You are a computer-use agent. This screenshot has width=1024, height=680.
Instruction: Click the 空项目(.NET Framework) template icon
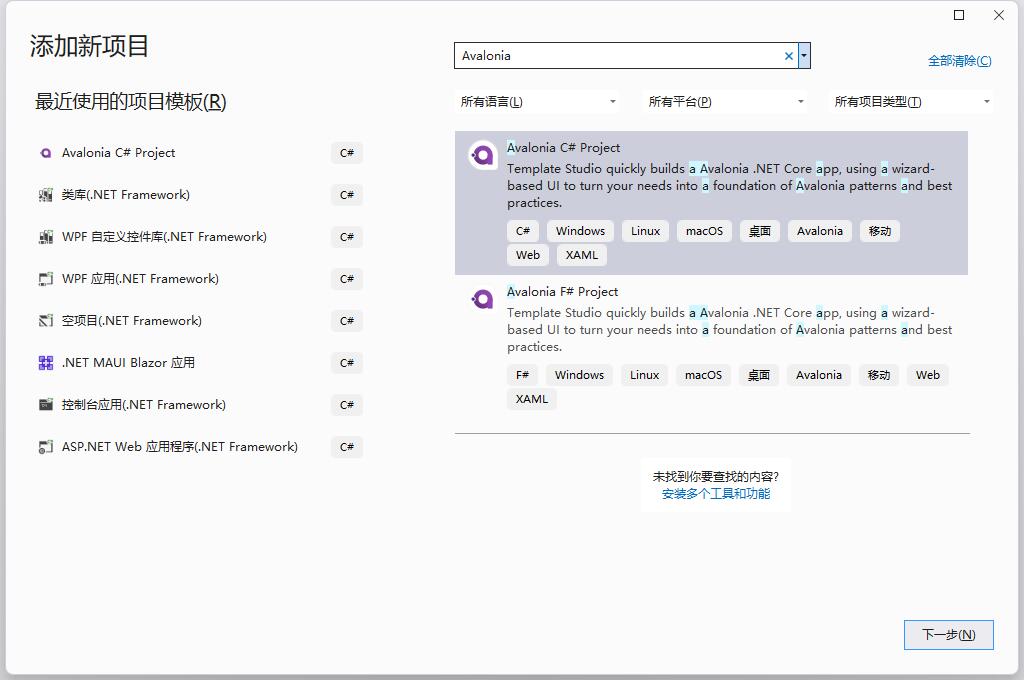pyautogui.click(x=45, y=321)
